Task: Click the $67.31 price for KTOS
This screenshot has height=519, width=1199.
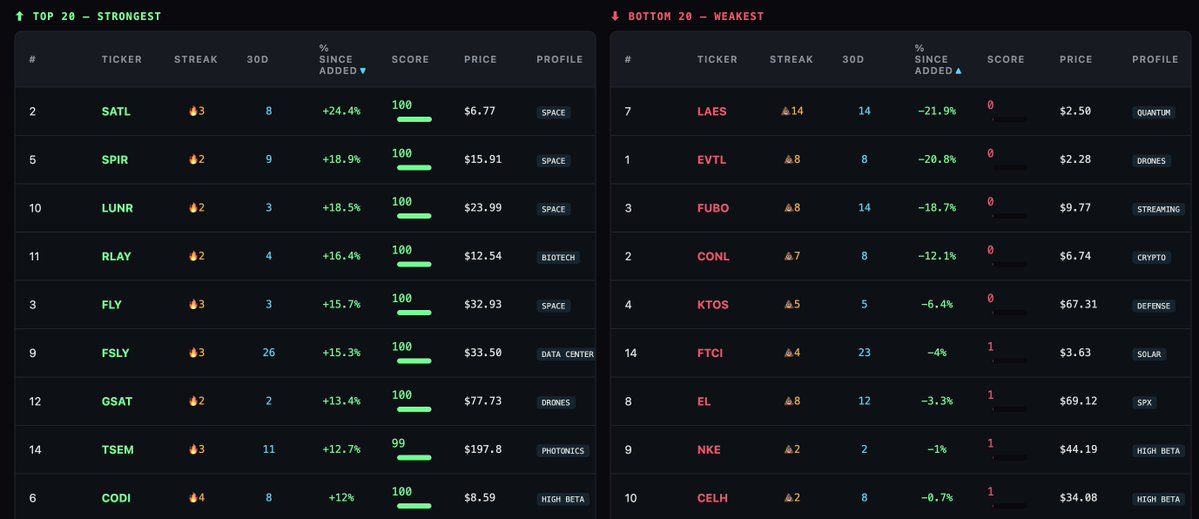Action: click(x=1078, y=303)
